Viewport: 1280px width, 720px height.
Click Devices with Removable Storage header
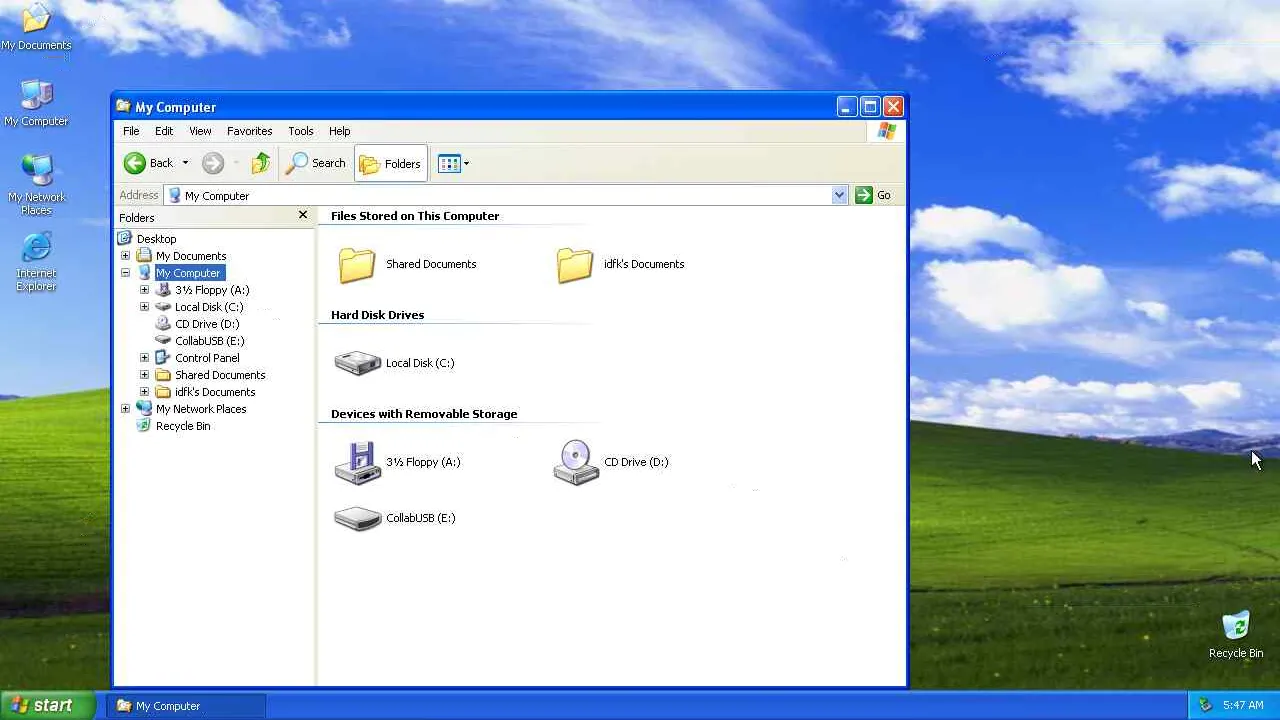click(424, 414)
